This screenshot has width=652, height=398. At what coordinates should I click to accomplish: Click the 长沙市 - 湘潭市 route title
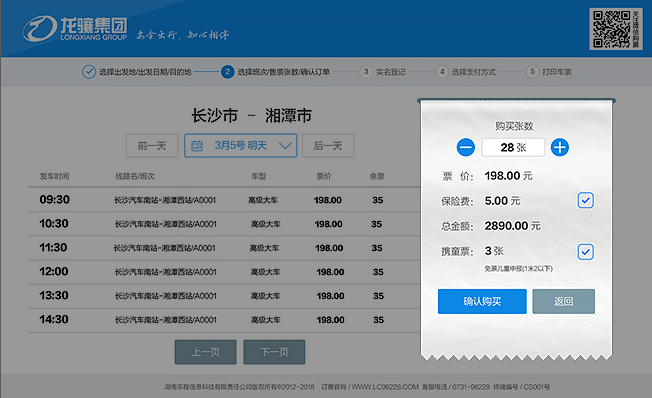coord(252,116)
